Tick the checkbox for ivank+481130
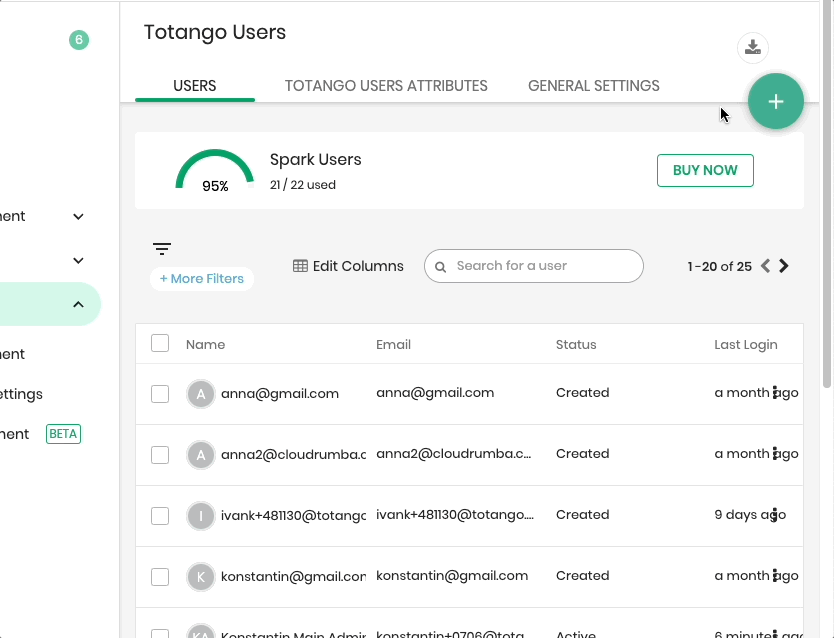Image resolution: width=834 pixels, height=638 pixels. tap(160, 516)
